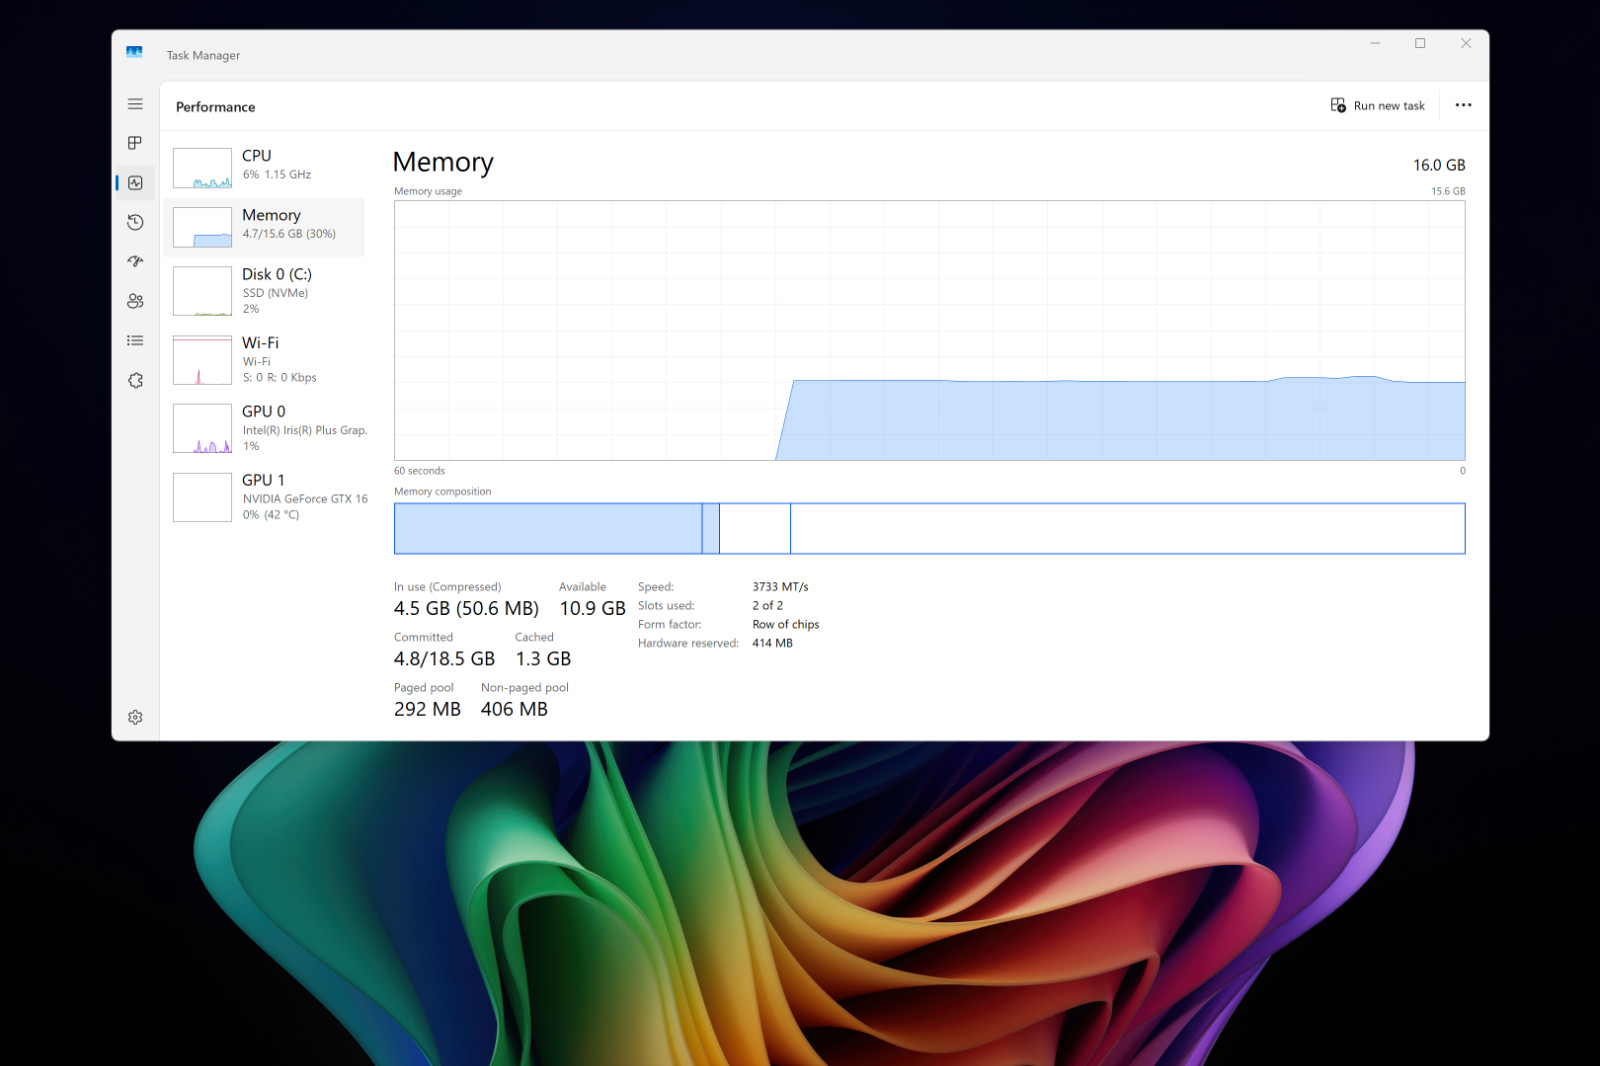Click the Run new task icon
Viewport: 1600px width, 1066px height.
[1338, 105]
